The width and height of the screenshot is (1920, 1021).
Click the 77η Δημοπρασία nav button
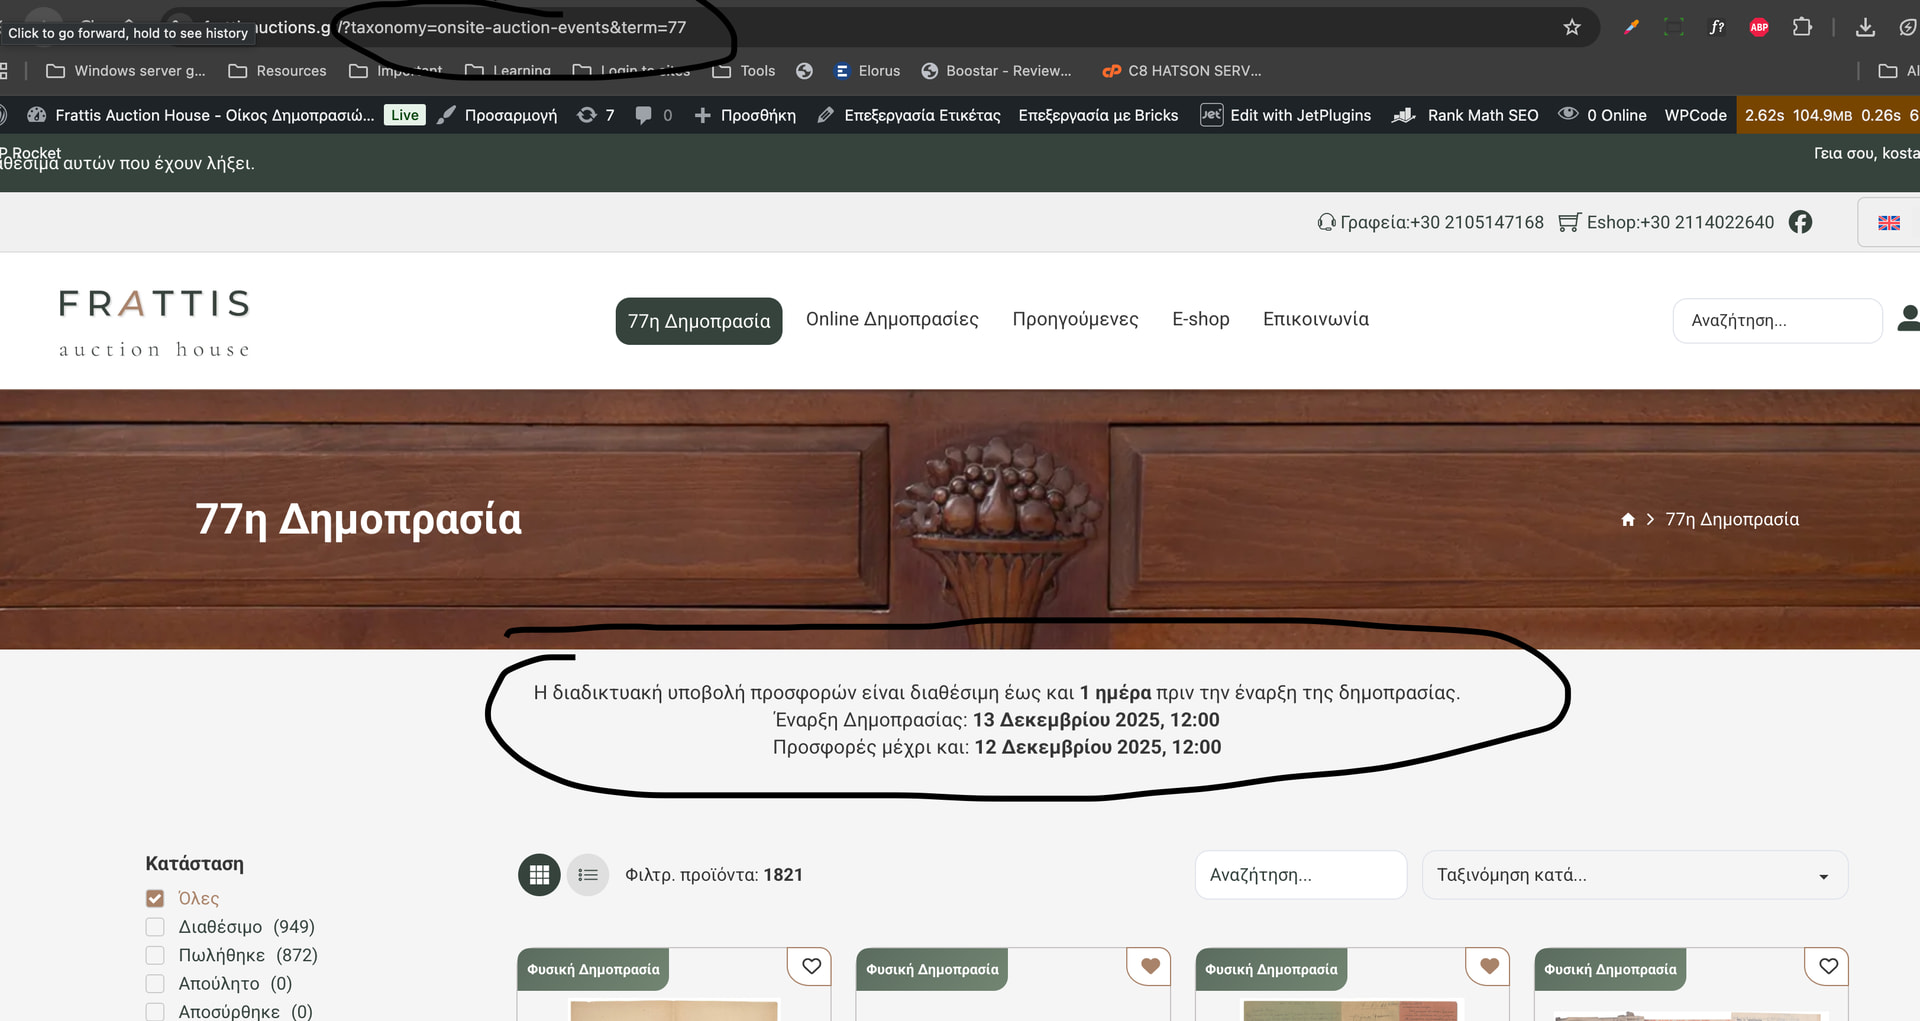click(x=698, y=321)
